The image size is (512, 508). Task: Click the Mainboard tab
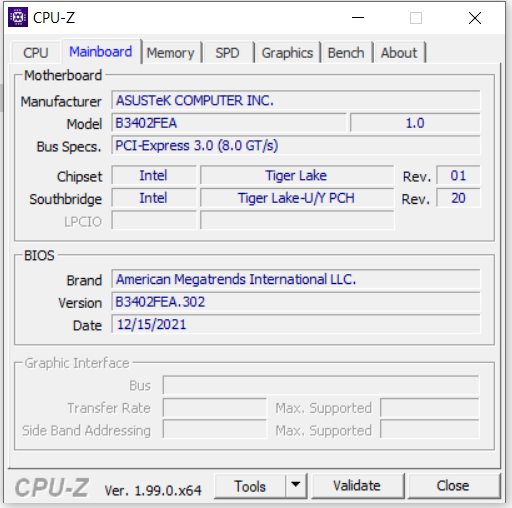pyautogui.click(x=101, y=52)
